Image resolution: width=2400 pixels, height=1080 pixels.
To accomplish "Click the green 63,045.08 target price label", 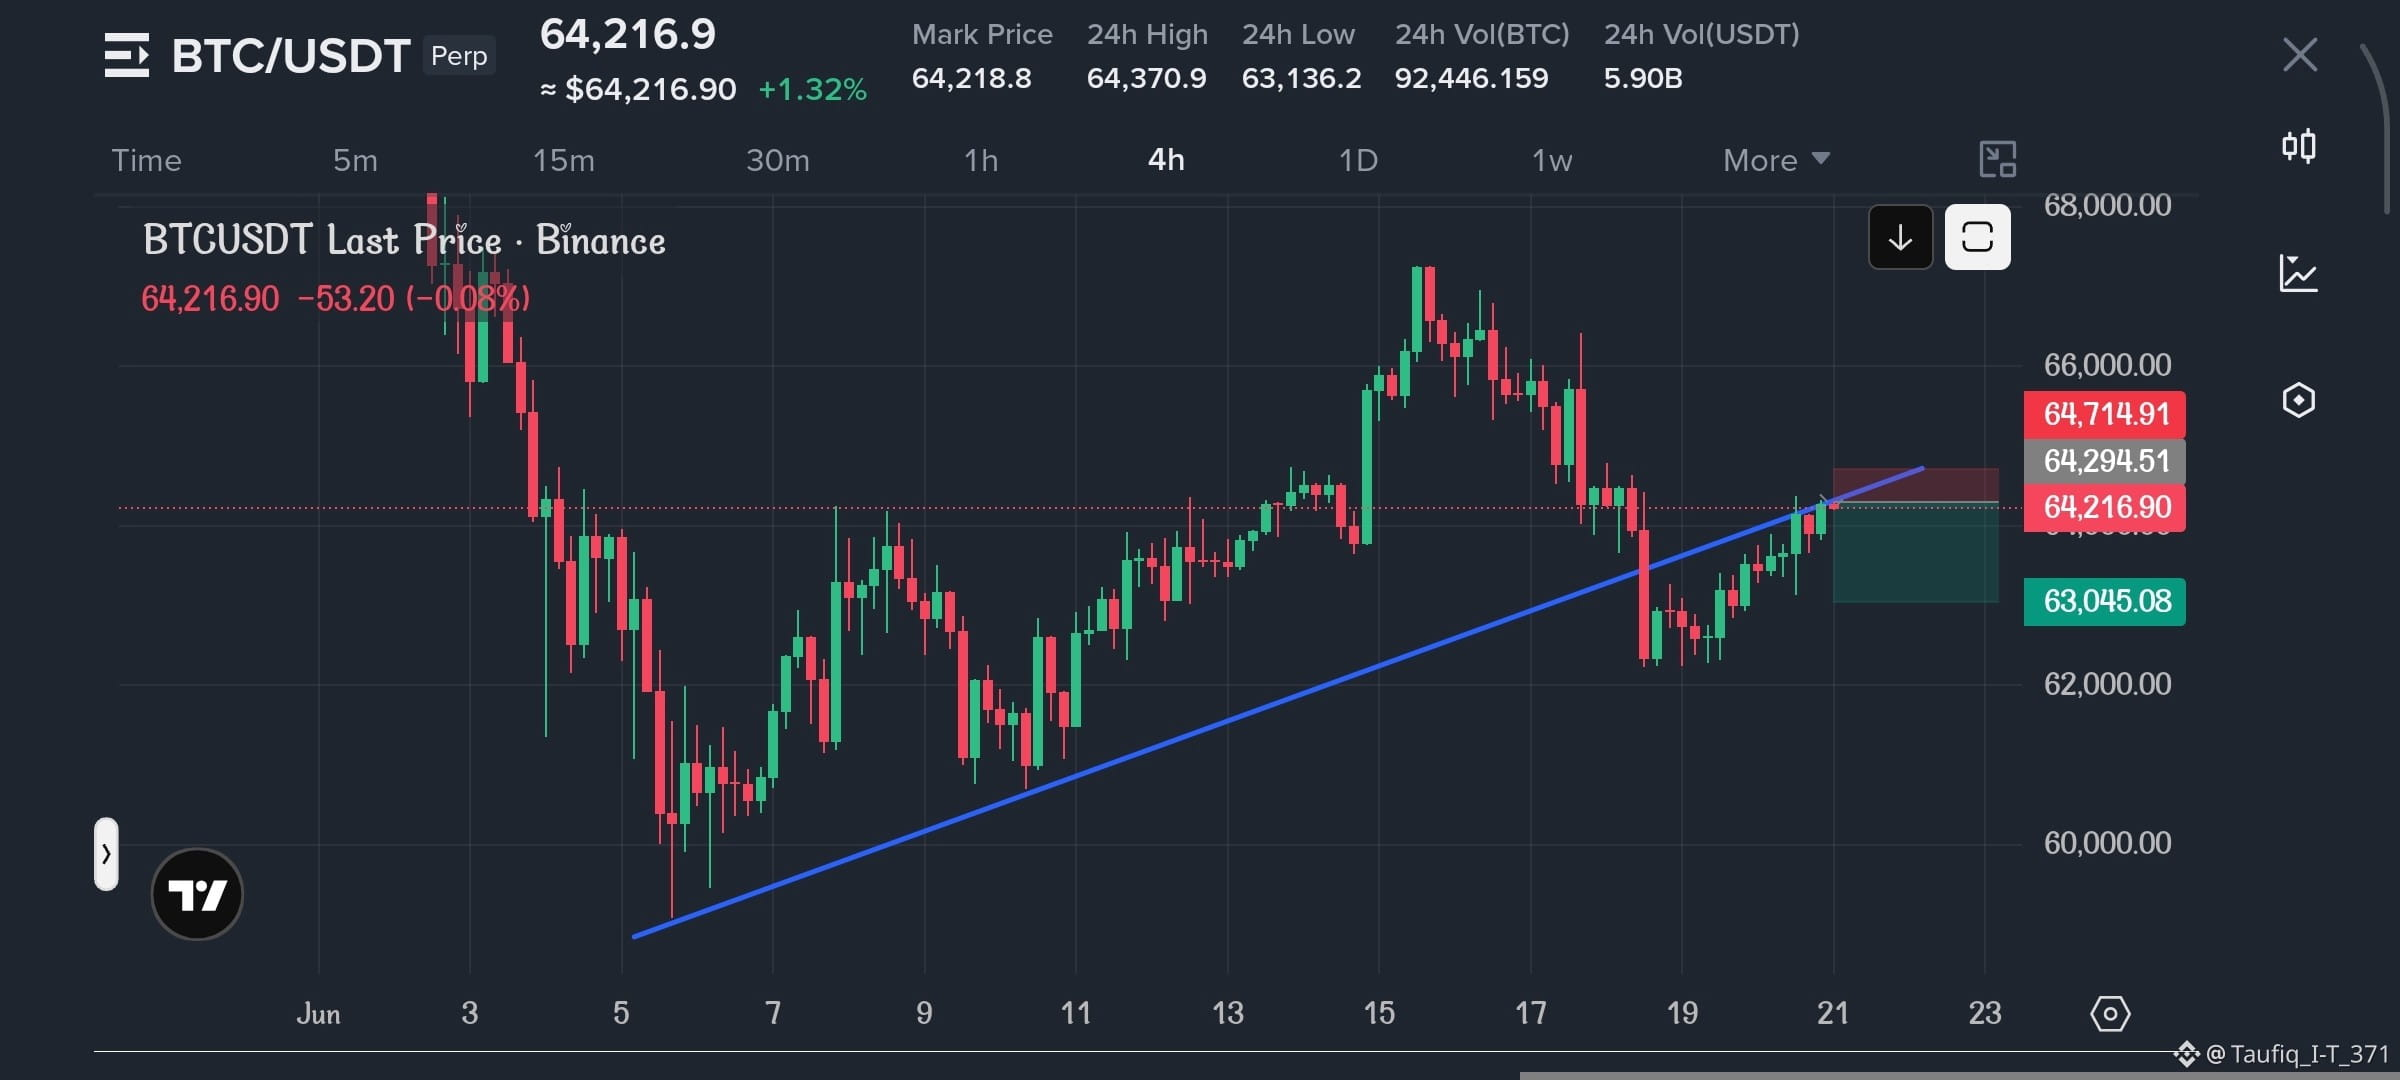I will (2105, 601).
